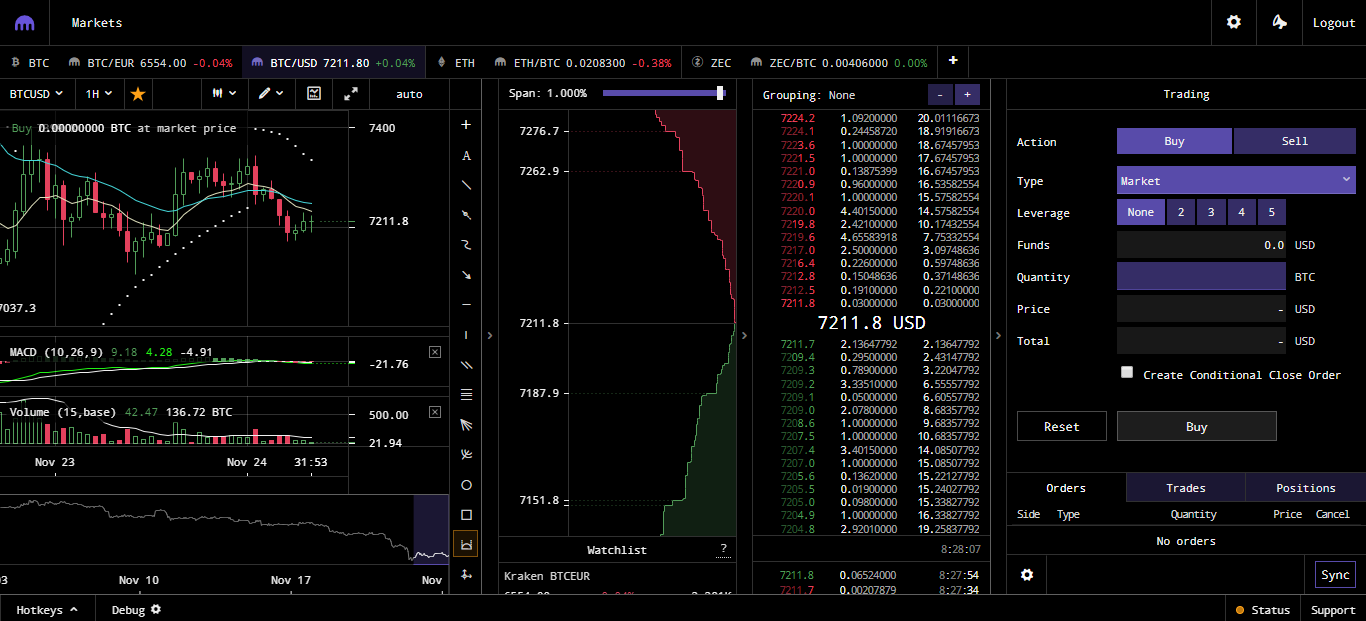The height and width of the screenshot is (621, 1366).
Task: Set leverage to 3
Action: [1211, 212]
